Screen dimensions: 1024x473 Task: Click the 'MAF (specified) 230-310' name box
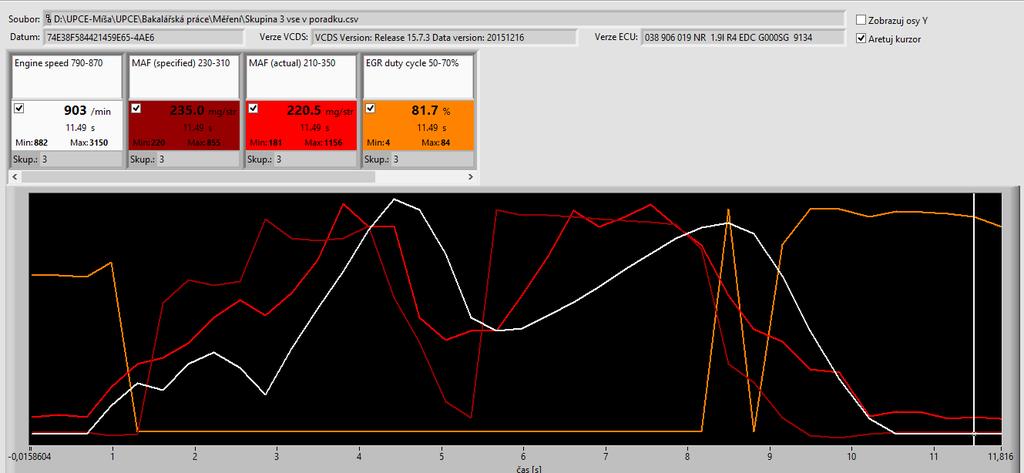pos(184,76)
